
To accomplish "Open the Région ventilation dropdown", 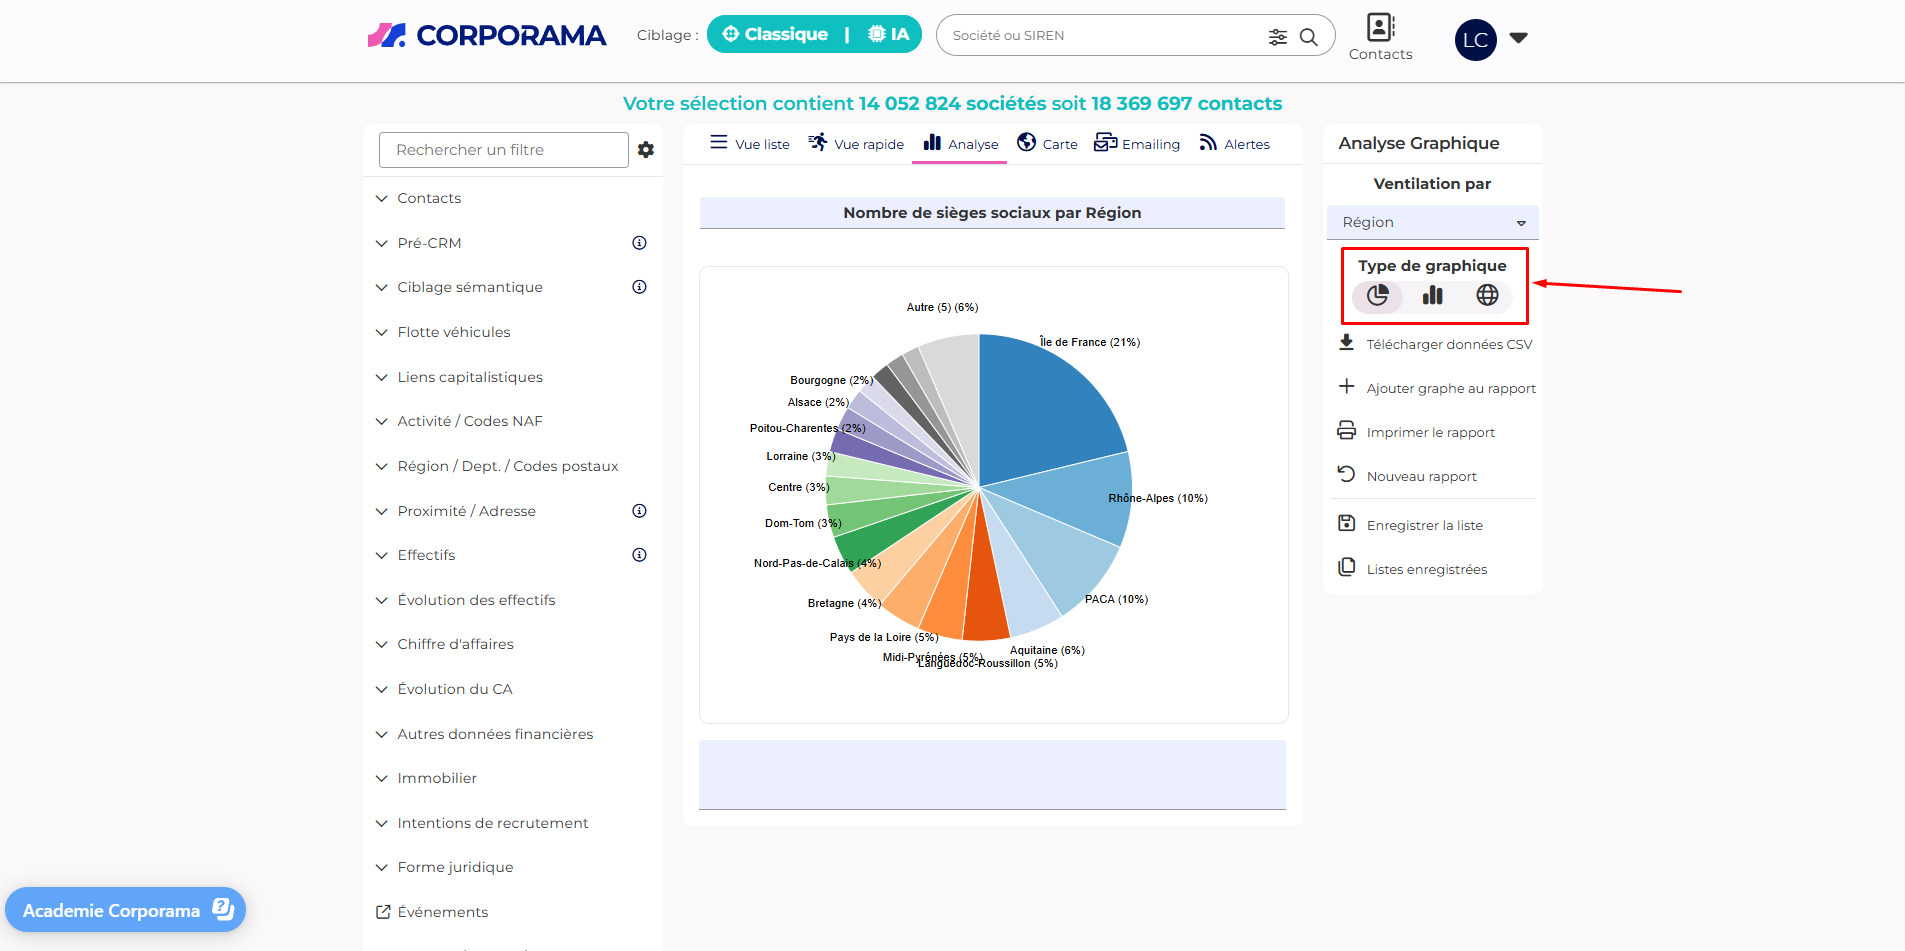I will pyautogui.click(x=1432, y=222).
